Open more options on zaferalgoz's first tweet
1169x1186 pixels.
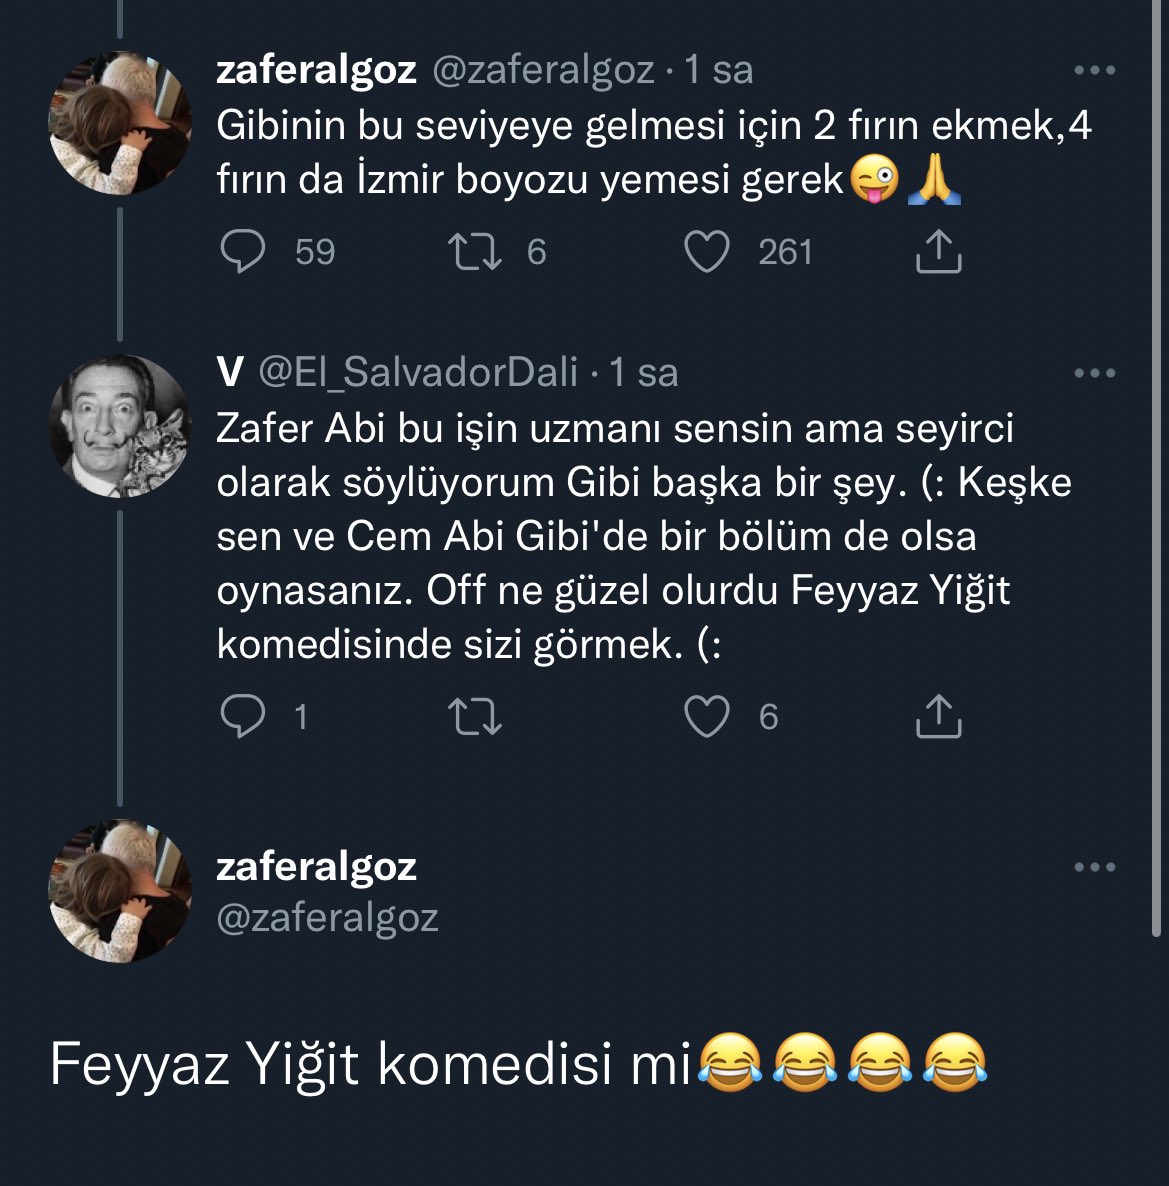[x=1094, y=70]
